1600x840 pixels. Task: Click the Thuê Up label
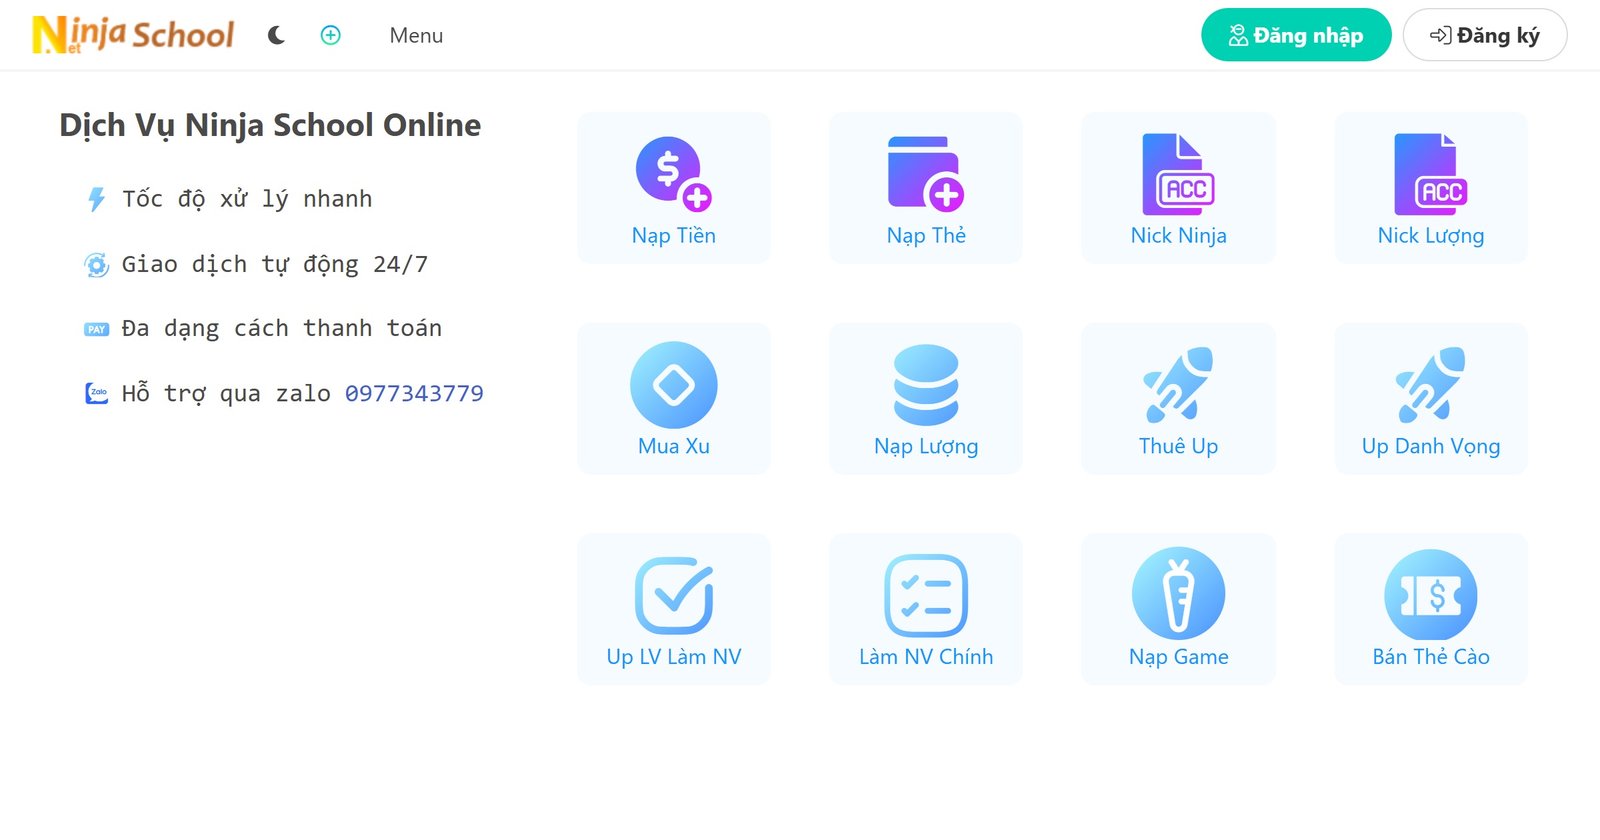[1178, 446]
